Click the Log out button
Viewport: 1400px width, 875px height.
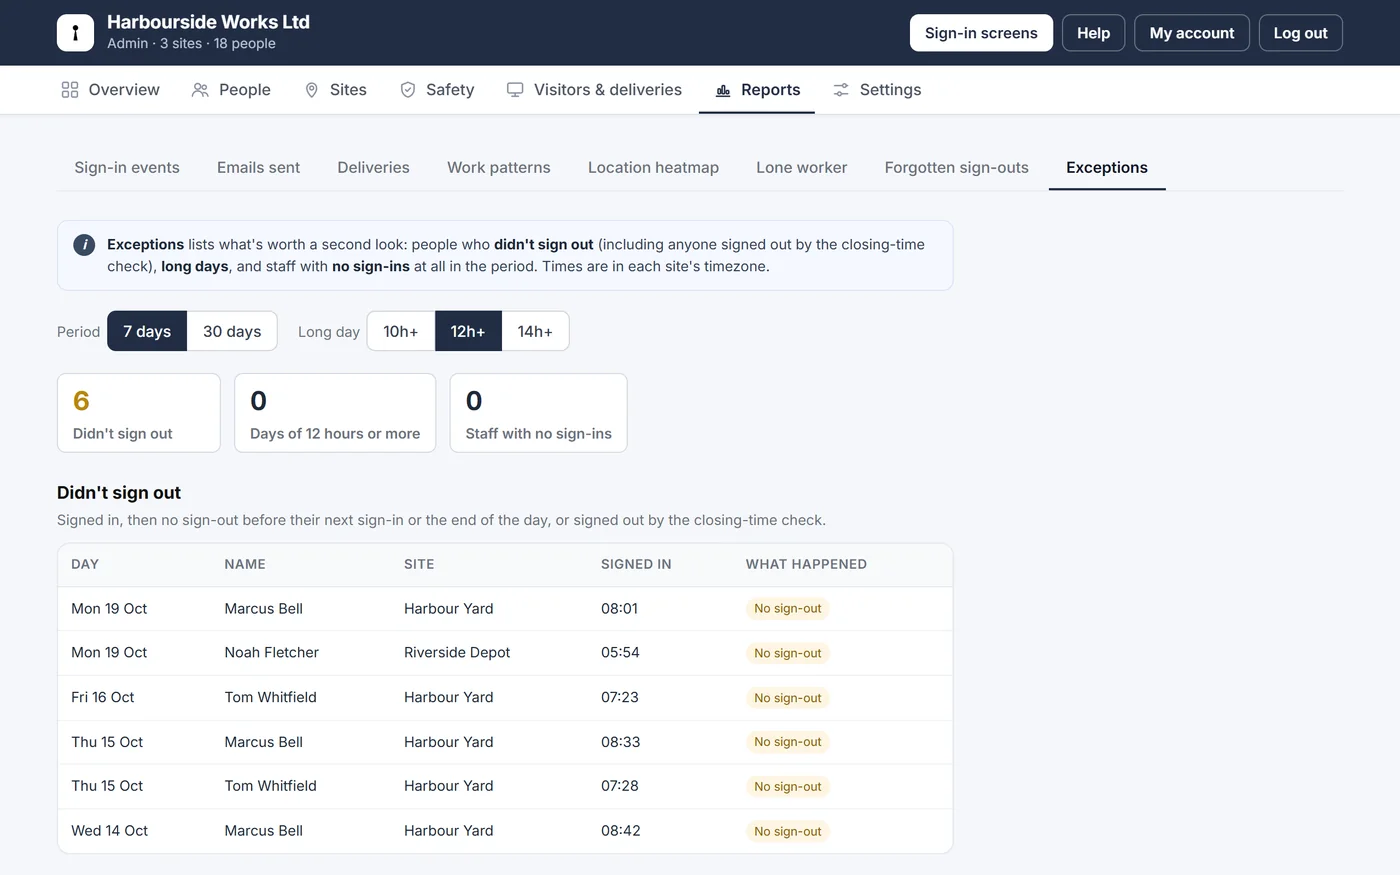1300,33
